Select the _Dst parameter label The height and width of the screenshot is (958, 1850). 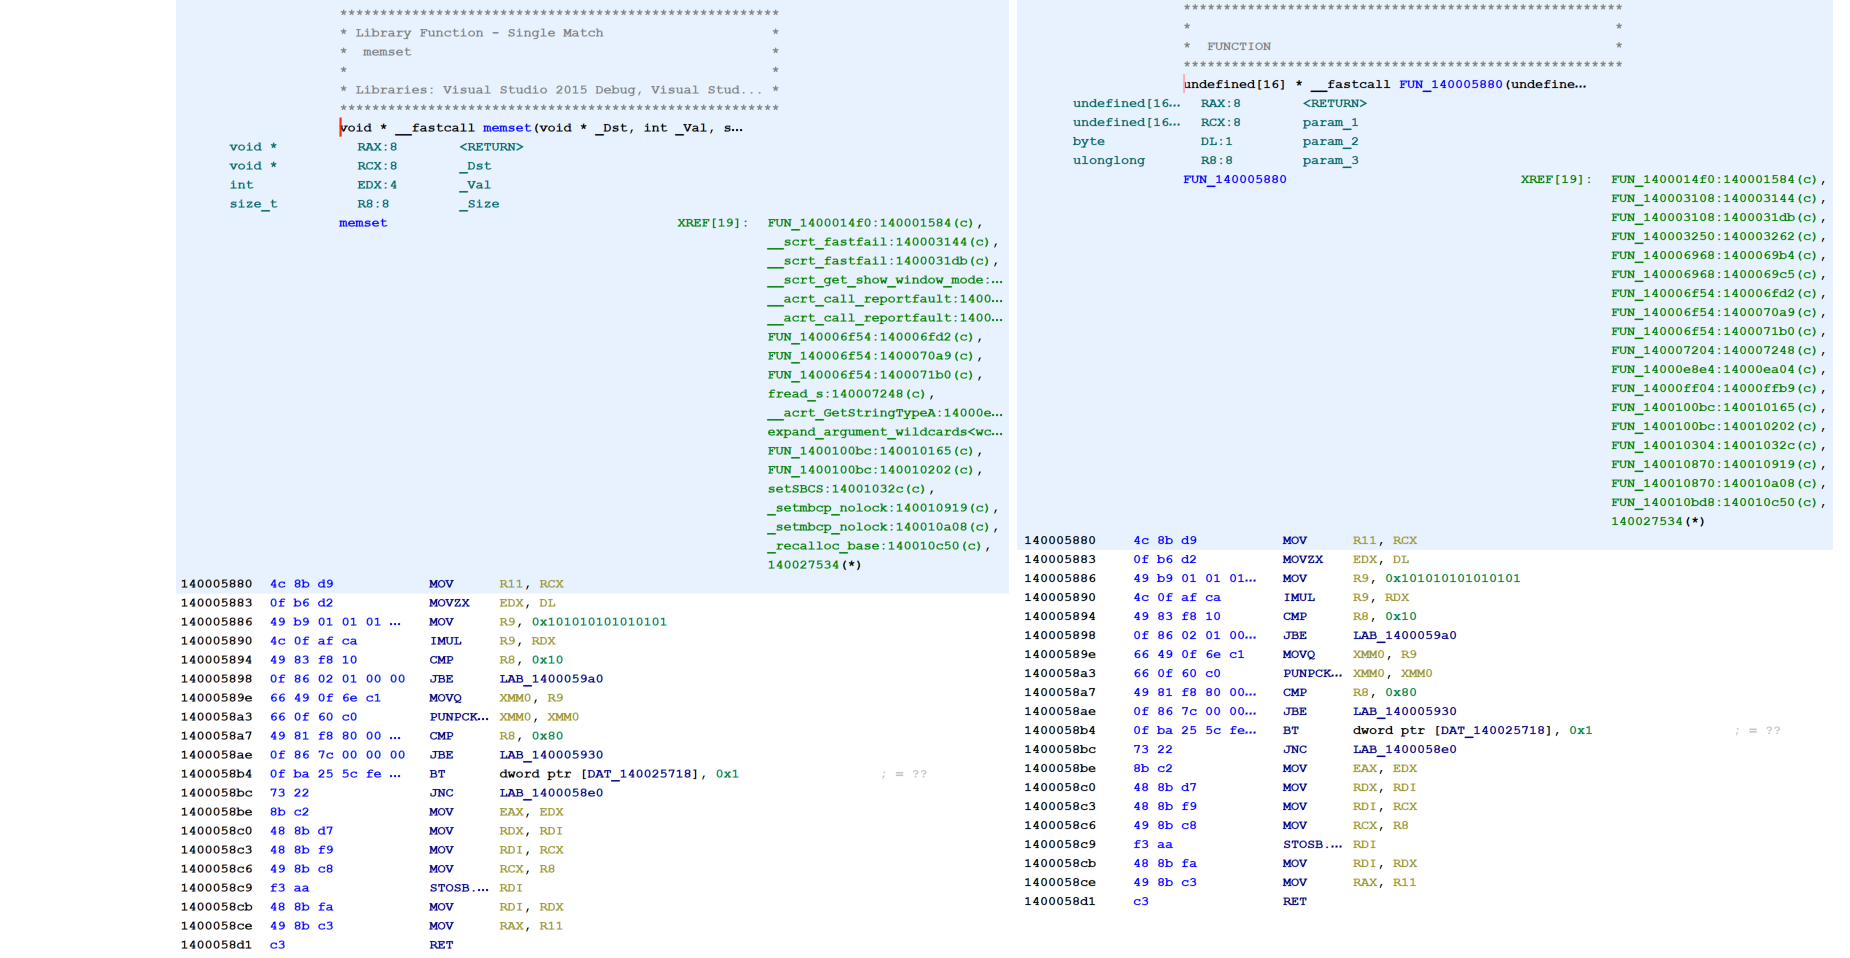coord(477,165)
